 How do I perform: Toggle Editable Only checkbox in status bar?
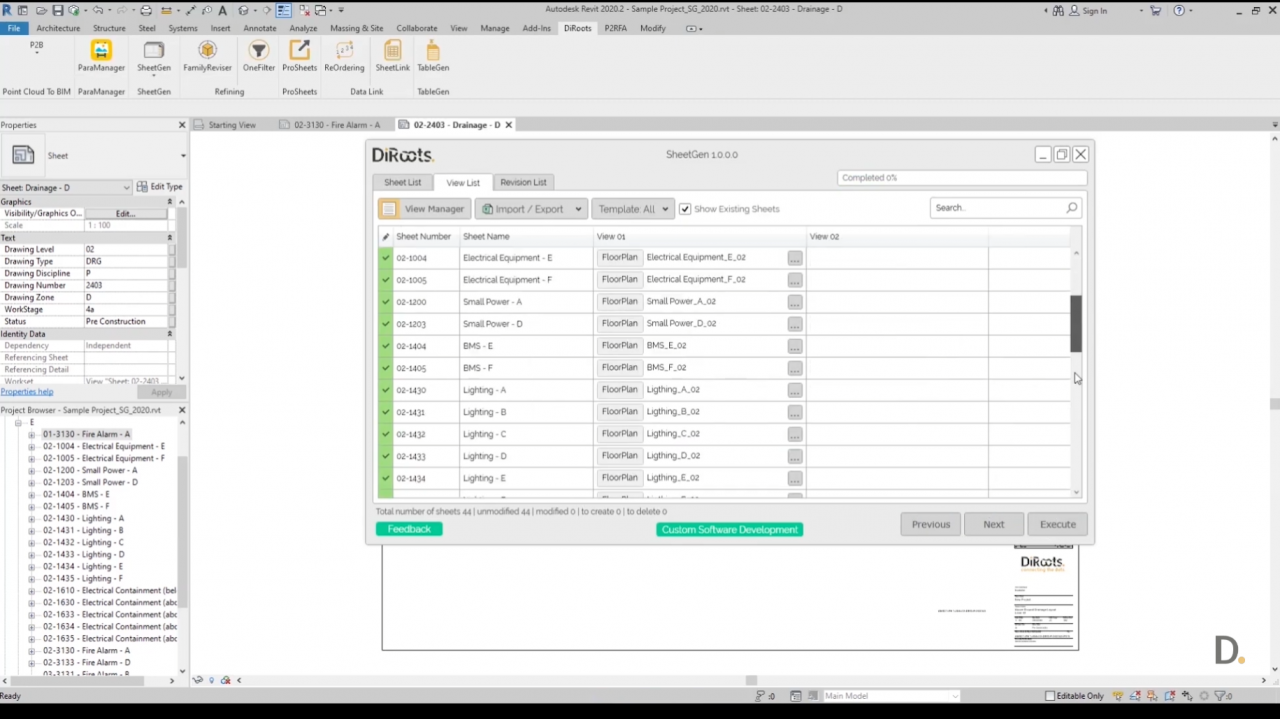(1050, 696)
